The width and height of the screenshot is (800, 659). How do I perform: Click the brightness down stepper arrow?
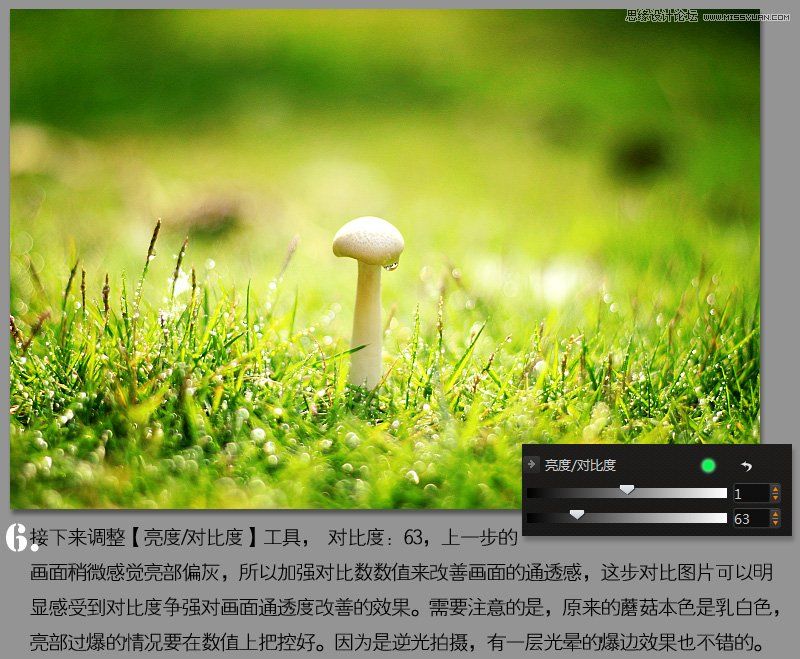(774, 498)
